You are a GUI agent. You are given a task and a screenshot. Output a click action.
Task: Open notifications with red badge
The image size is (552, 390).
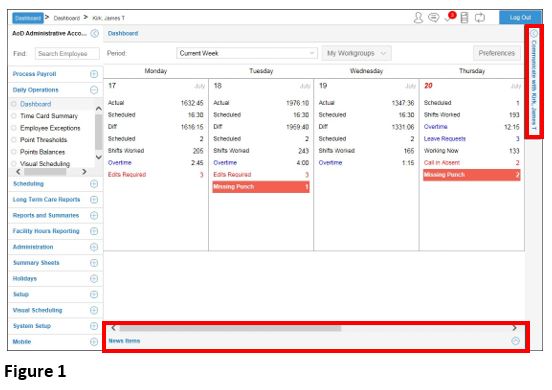(450, 17)
